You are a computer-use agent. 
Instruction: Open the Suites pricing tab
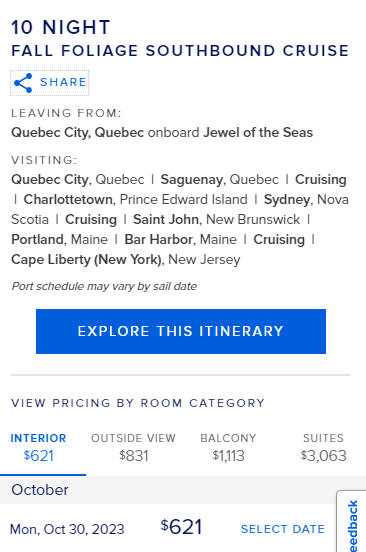point(323,448)
